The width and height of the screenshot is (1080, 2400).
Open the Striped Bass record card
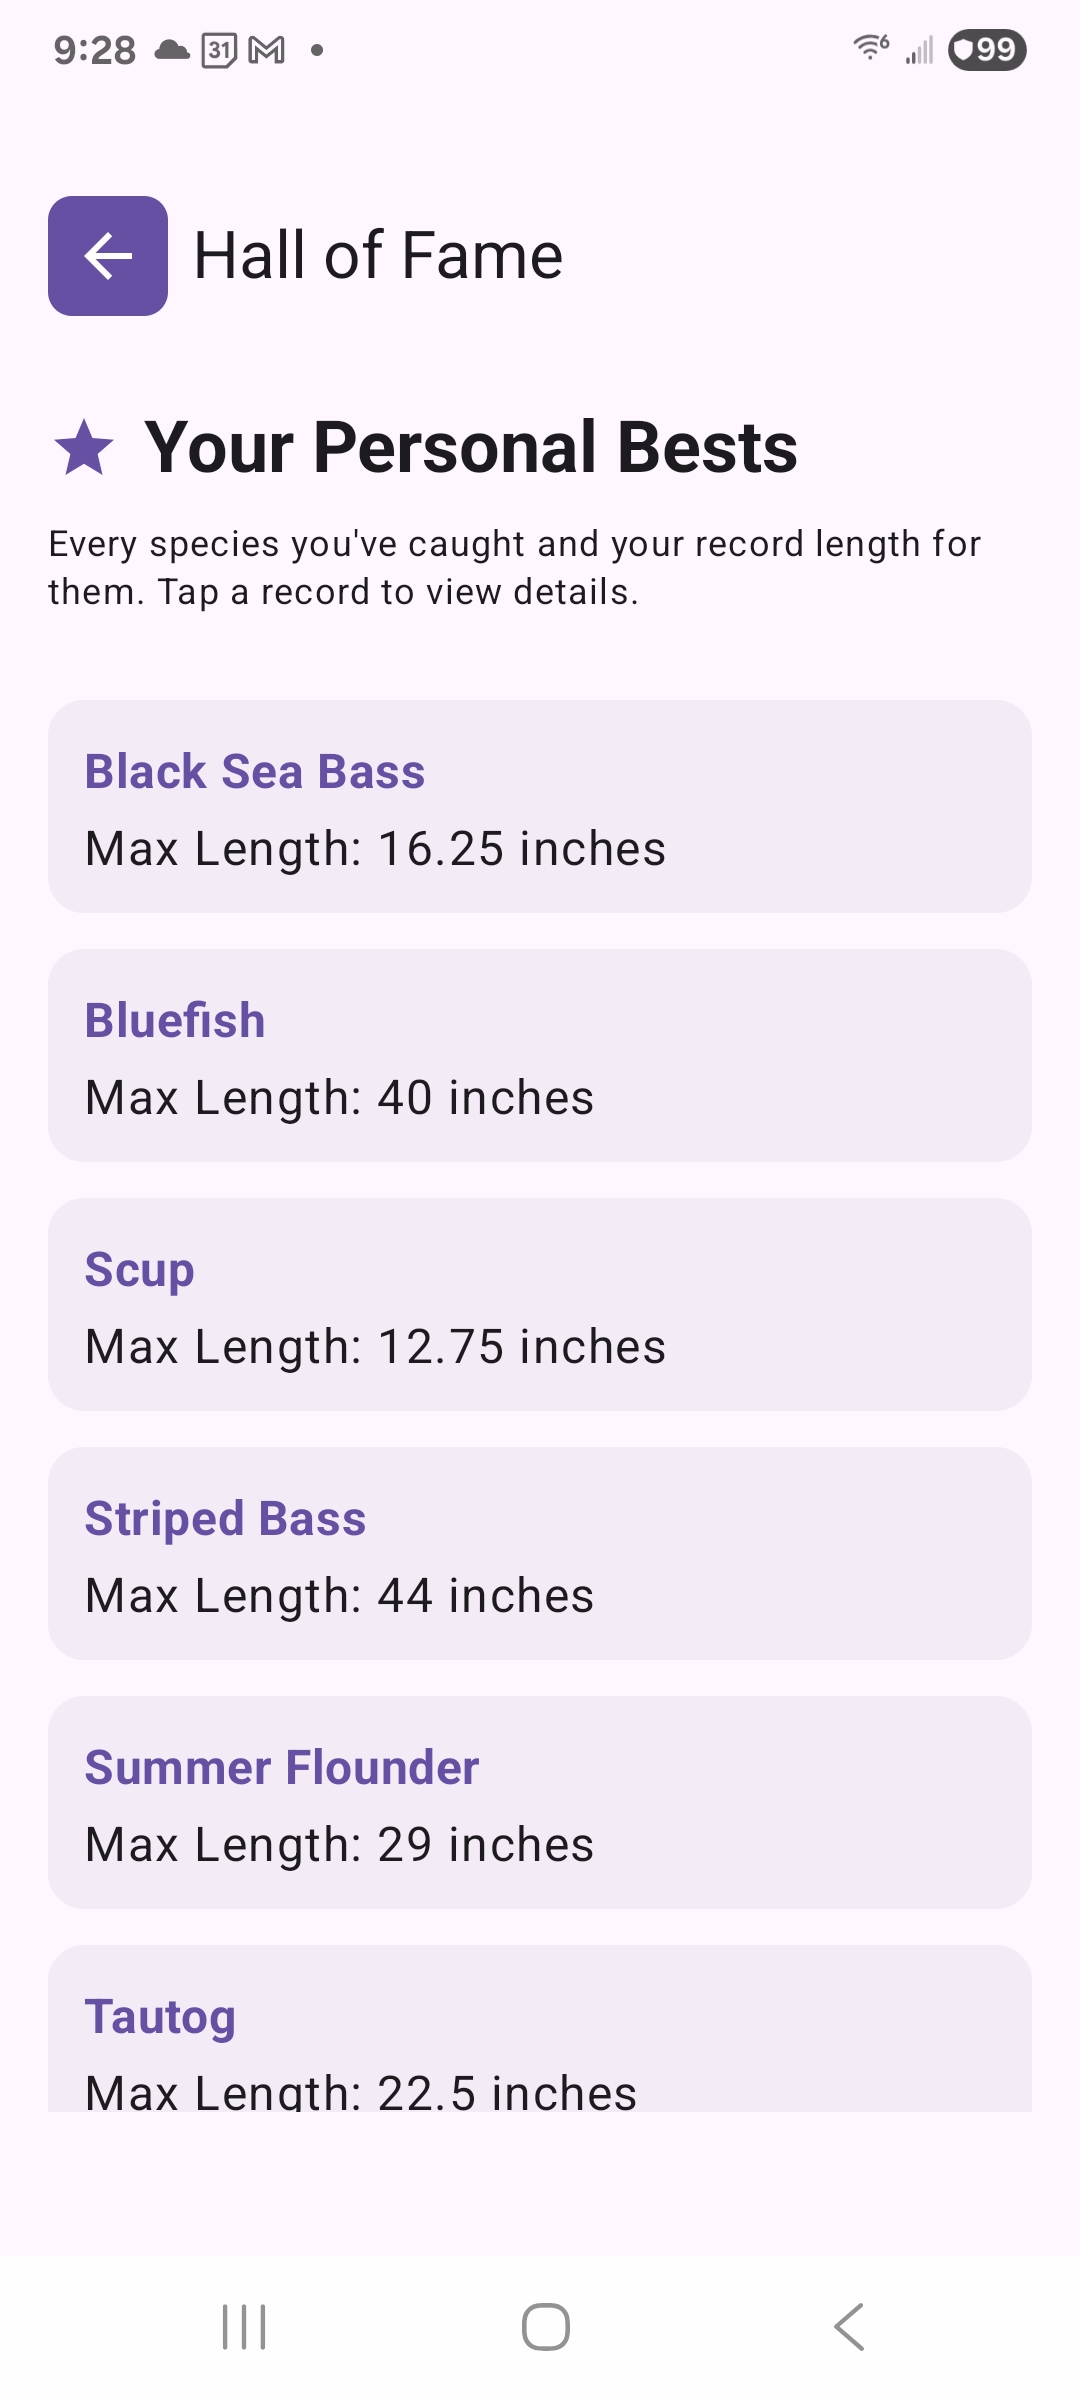[540, 1554]
